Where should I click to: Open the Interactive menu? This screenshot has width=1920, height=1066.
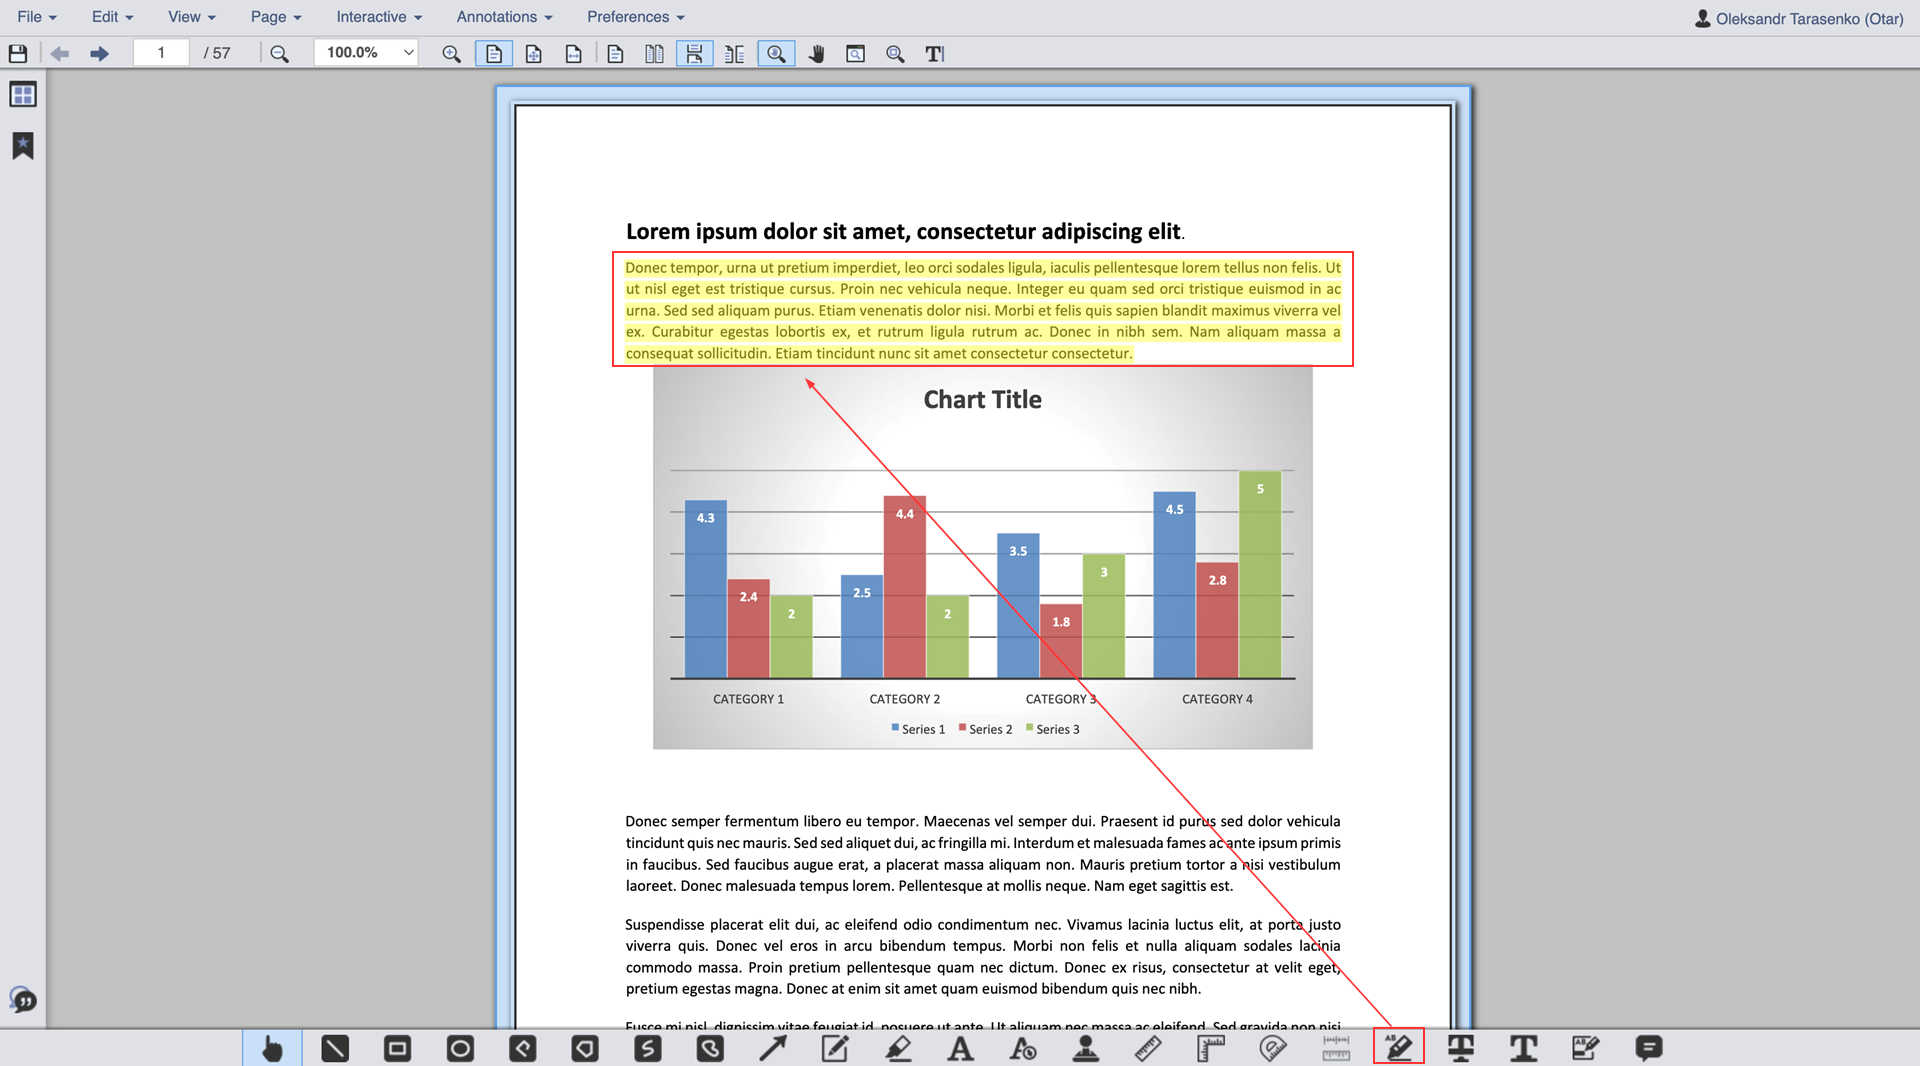(x=378, y=17)
